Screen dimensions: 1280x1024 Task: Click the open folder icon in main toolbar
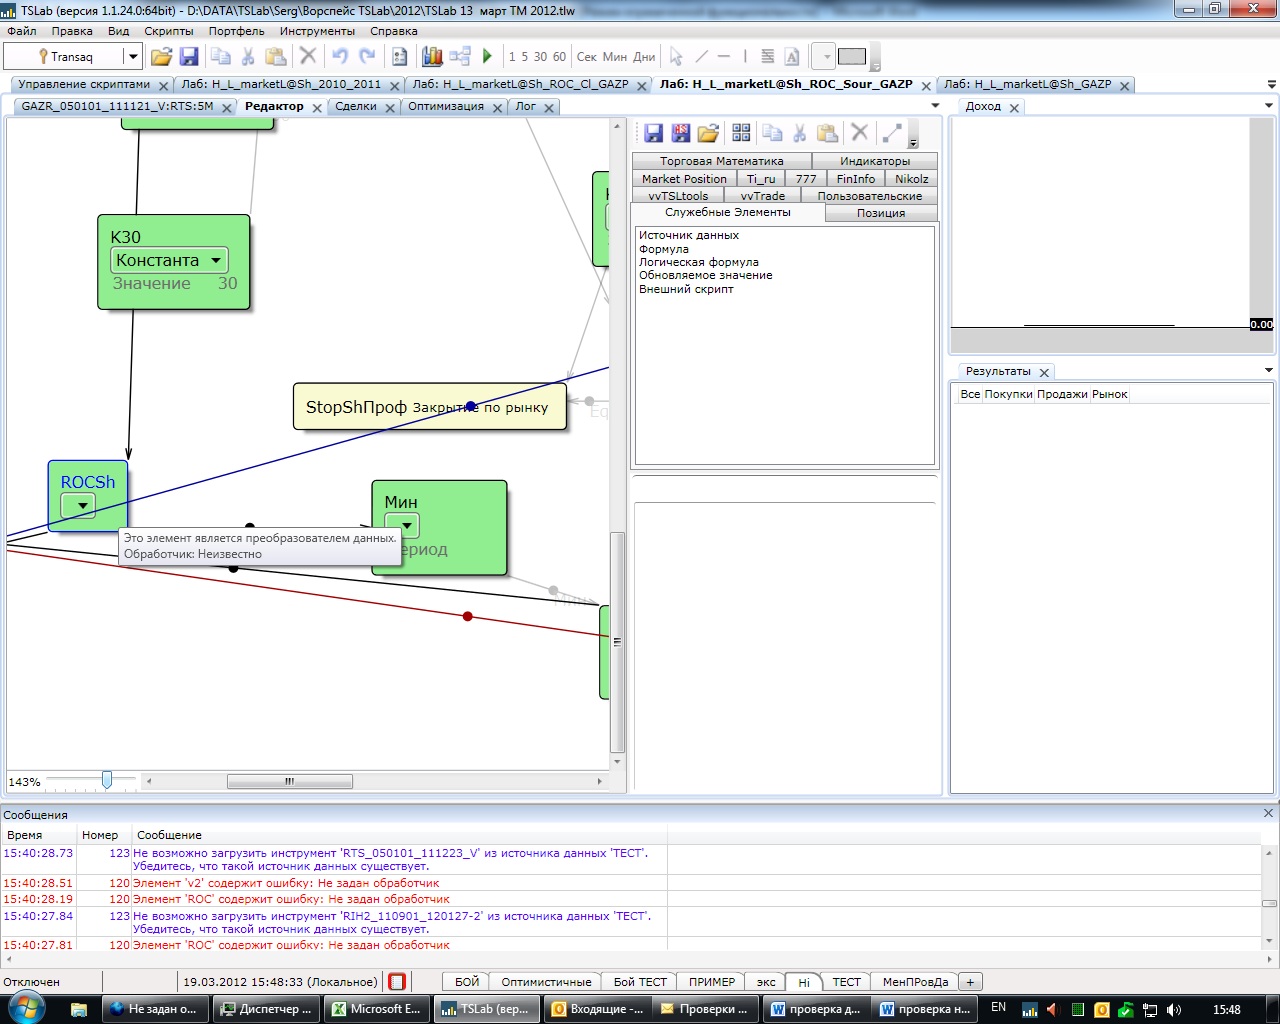click(x=161, y=57)
